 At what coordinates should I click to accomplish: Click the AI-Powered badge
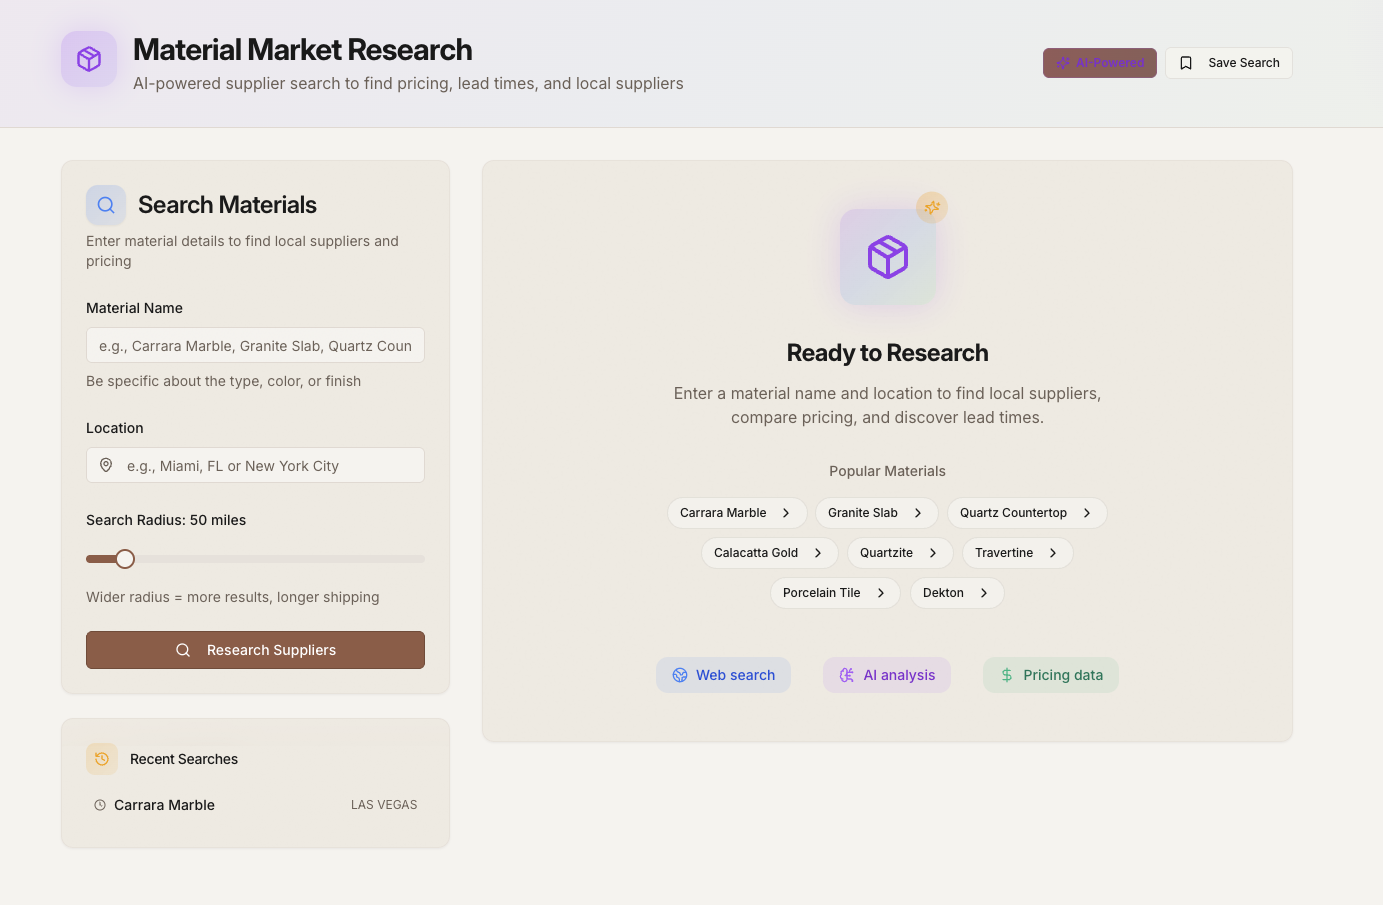pyautogui.click(x=1100, y=63)
